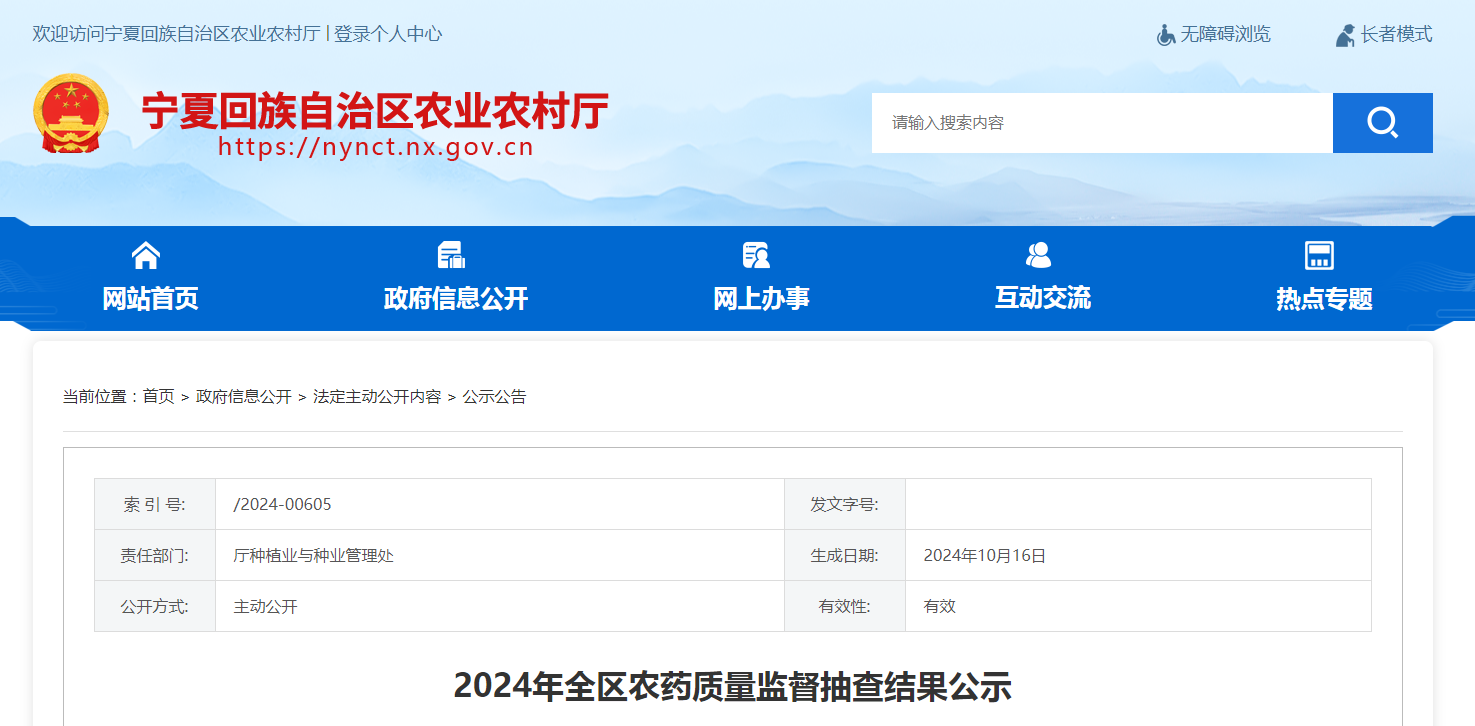Click the 索引号 label cell
Viewport: 1475px width, 726px height.
click(x=155, y=504)
